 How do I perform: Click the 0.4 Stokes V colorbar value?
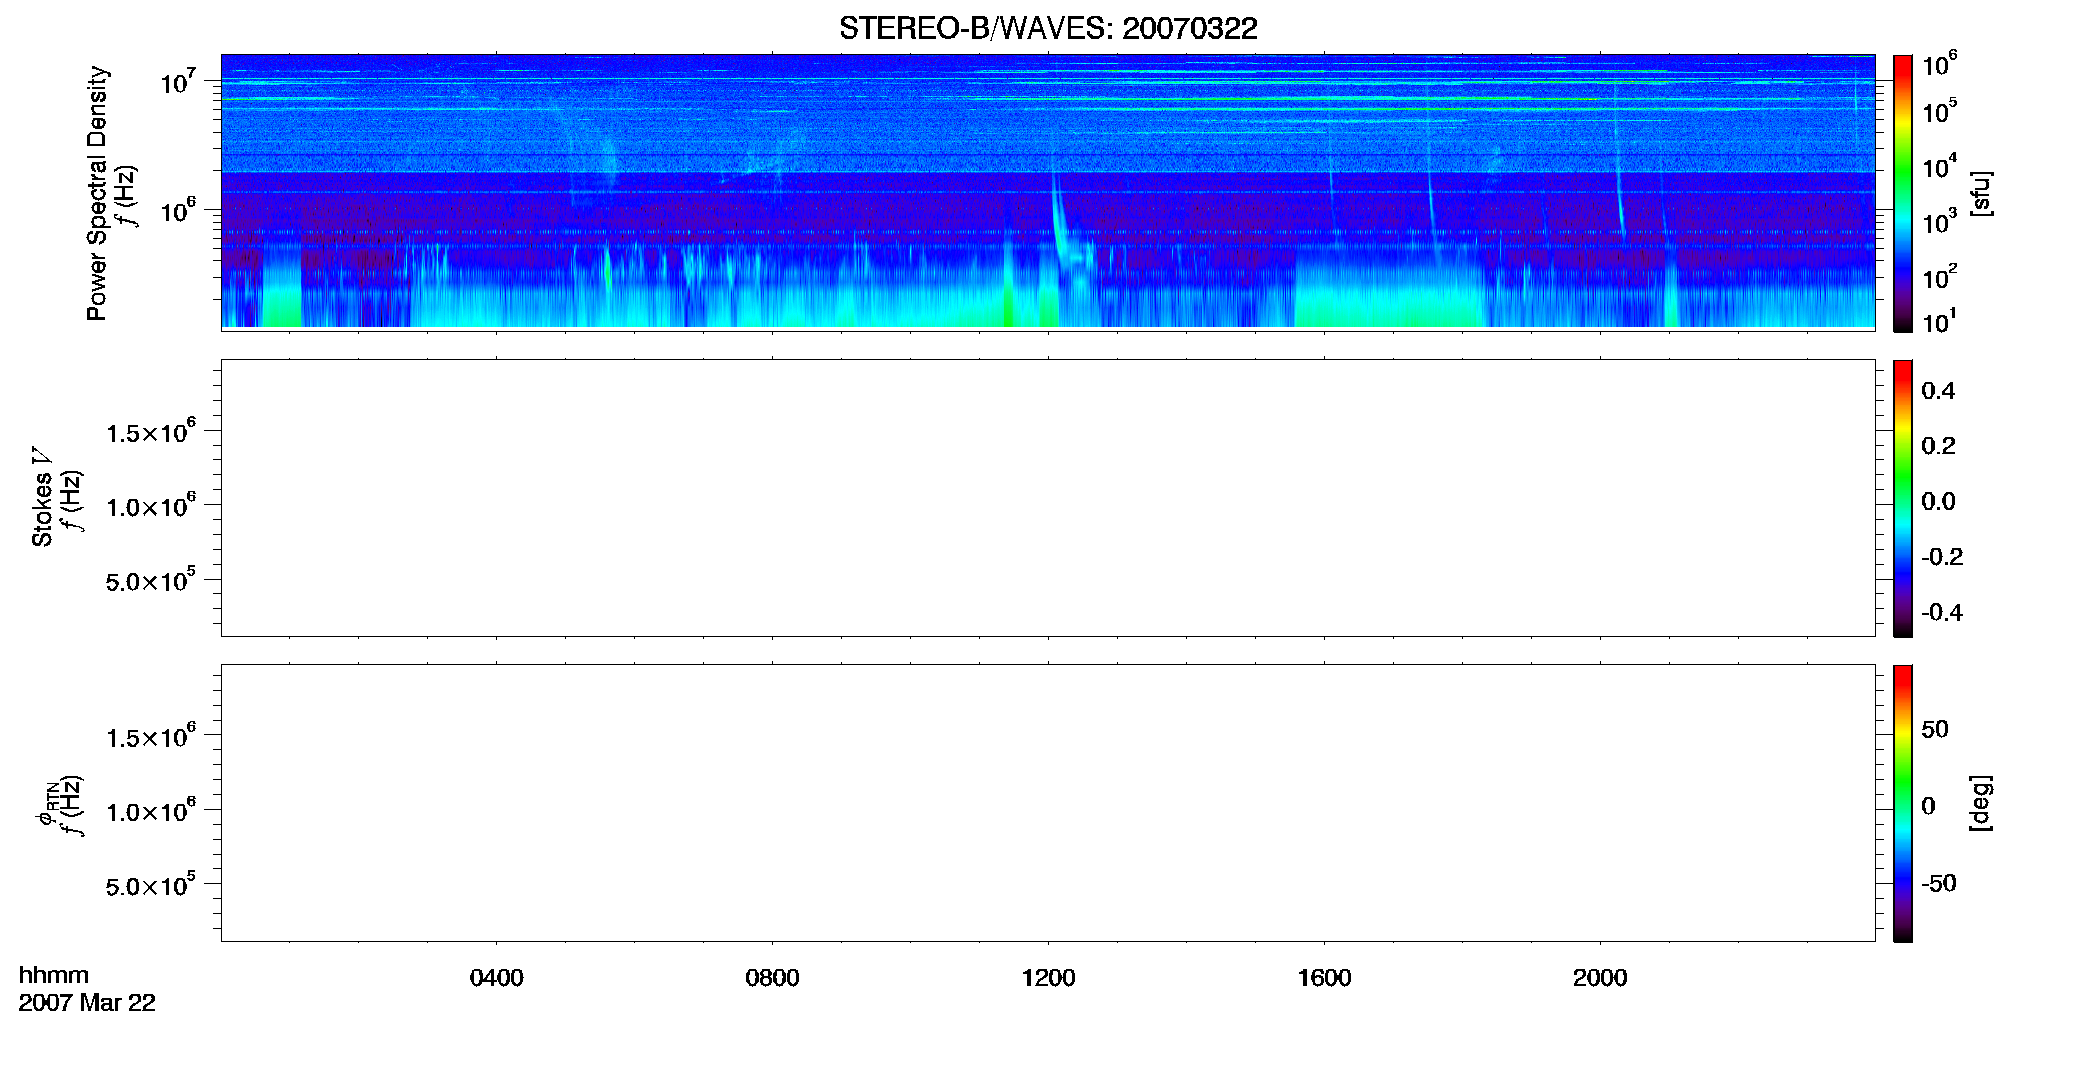click(1938, 391)
